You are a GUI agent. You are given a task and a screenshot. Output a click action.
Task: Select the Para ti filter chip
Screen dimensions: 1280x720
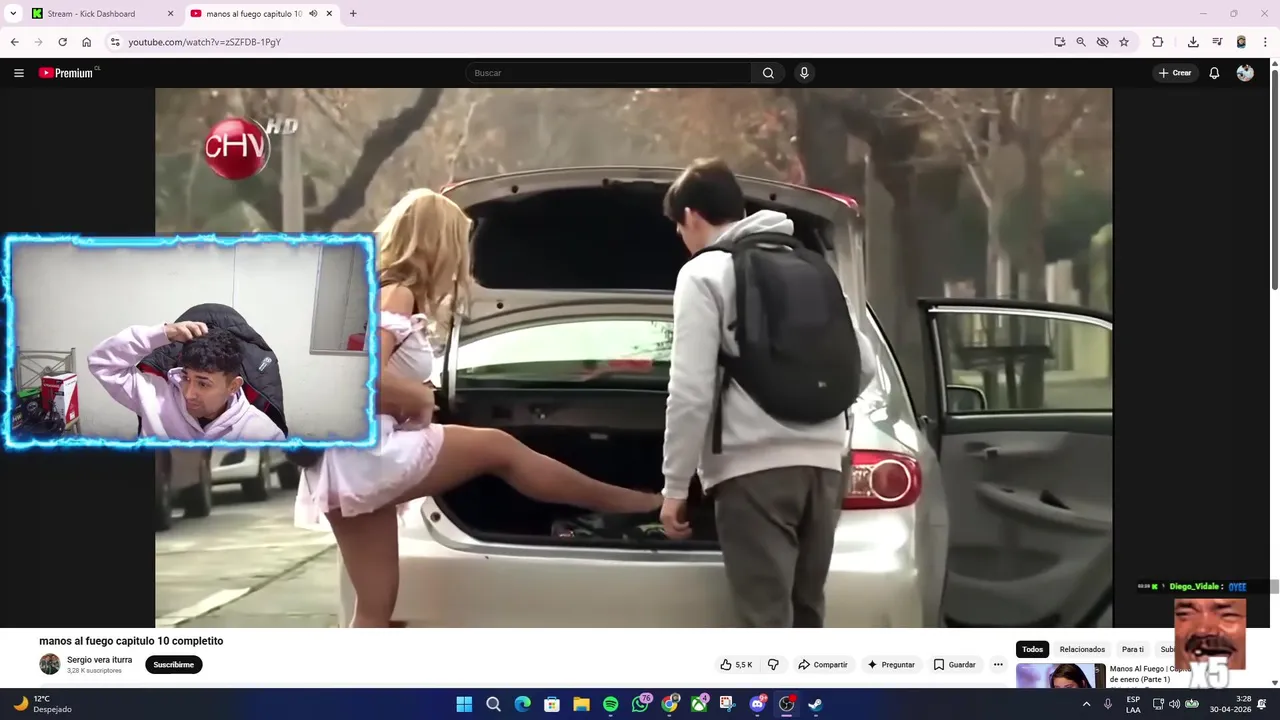click(1133, 650)
